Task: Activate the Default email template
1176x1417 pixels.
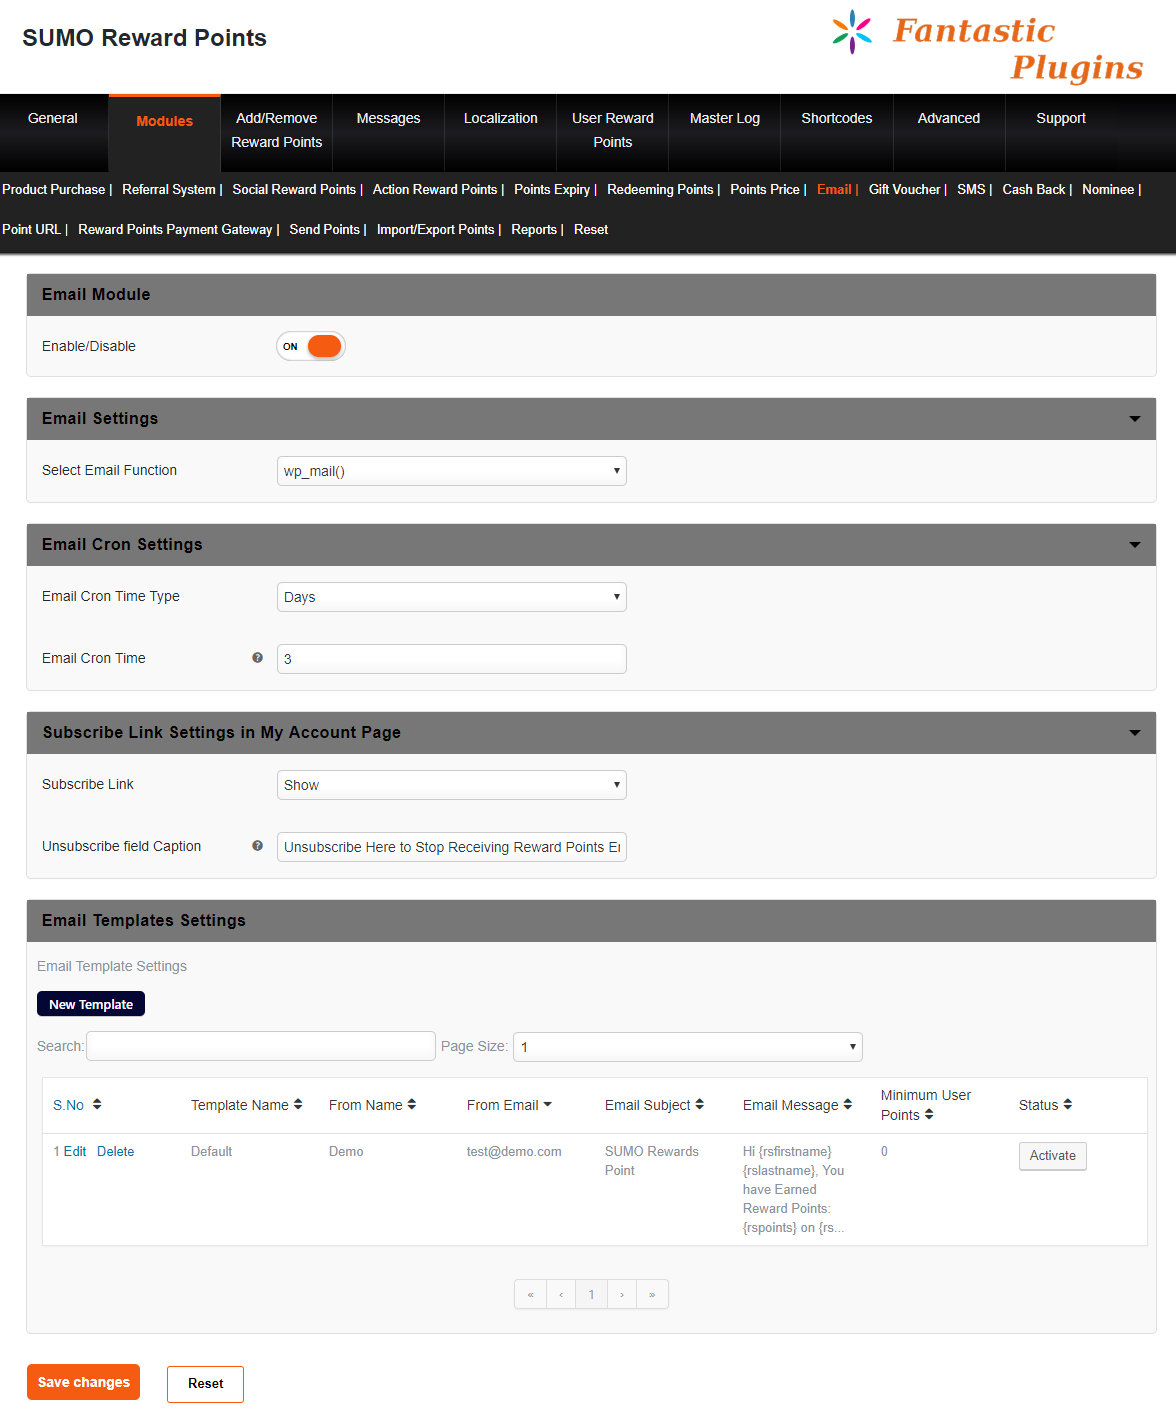Action: click(x=1052, y=1156)
